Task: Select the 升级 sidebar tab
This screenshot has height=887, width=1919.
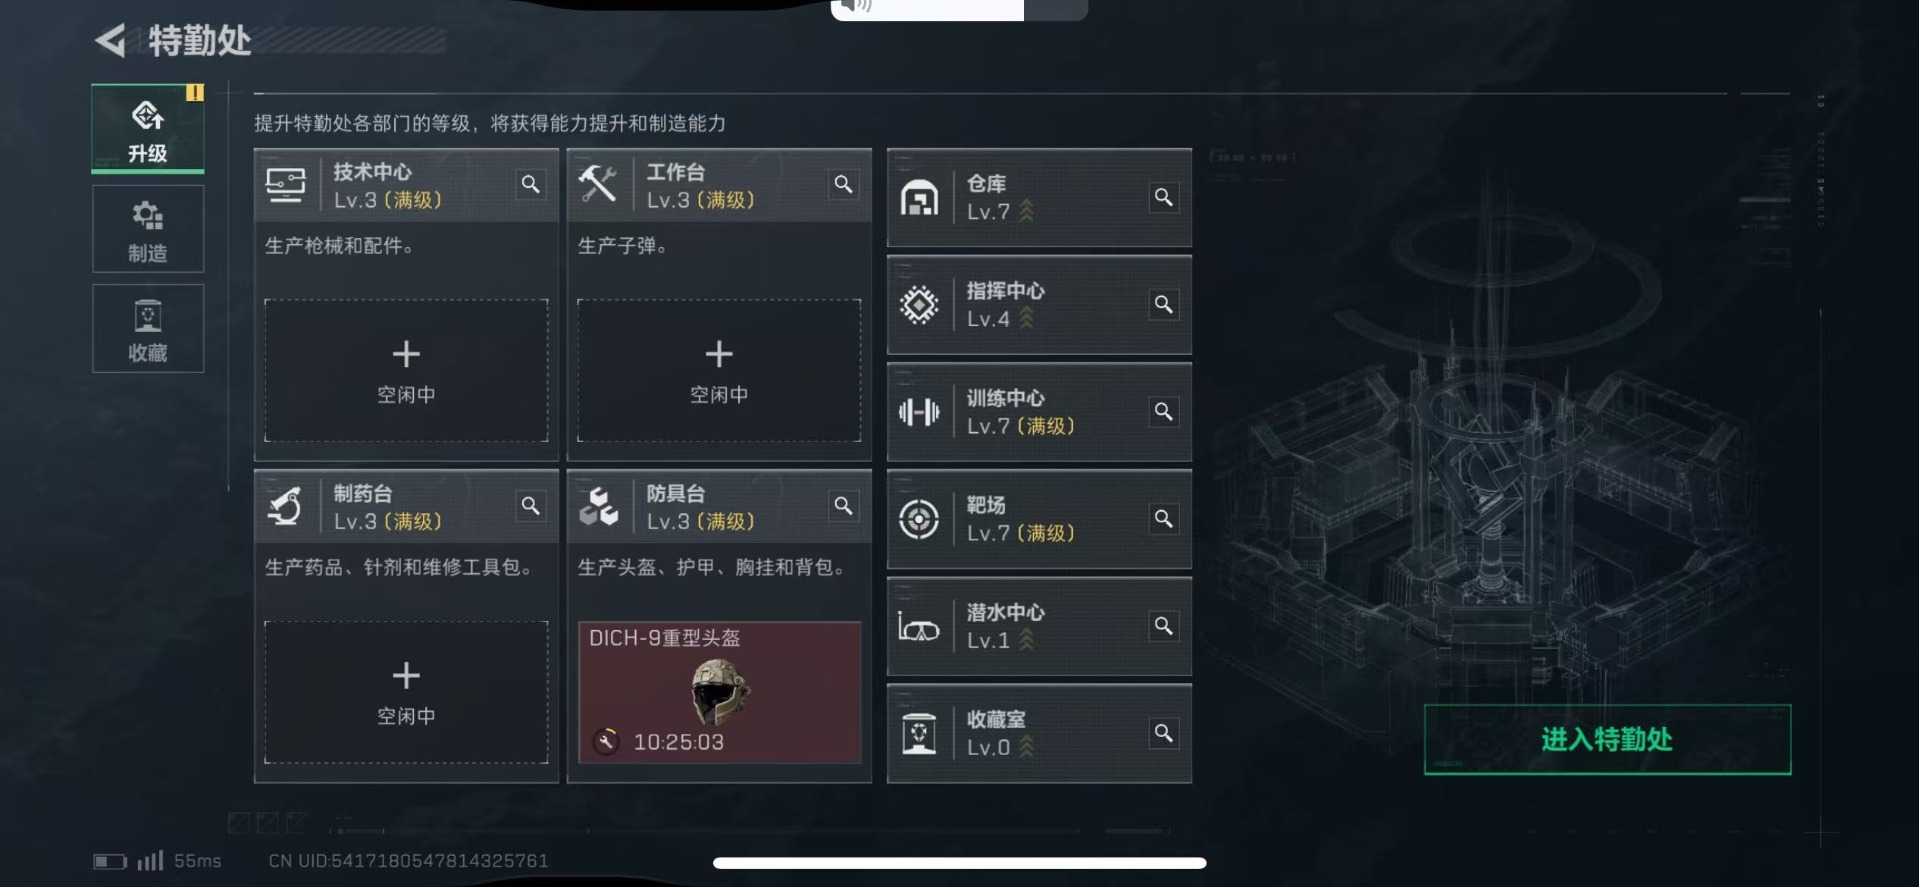Action: click(148, 129)
